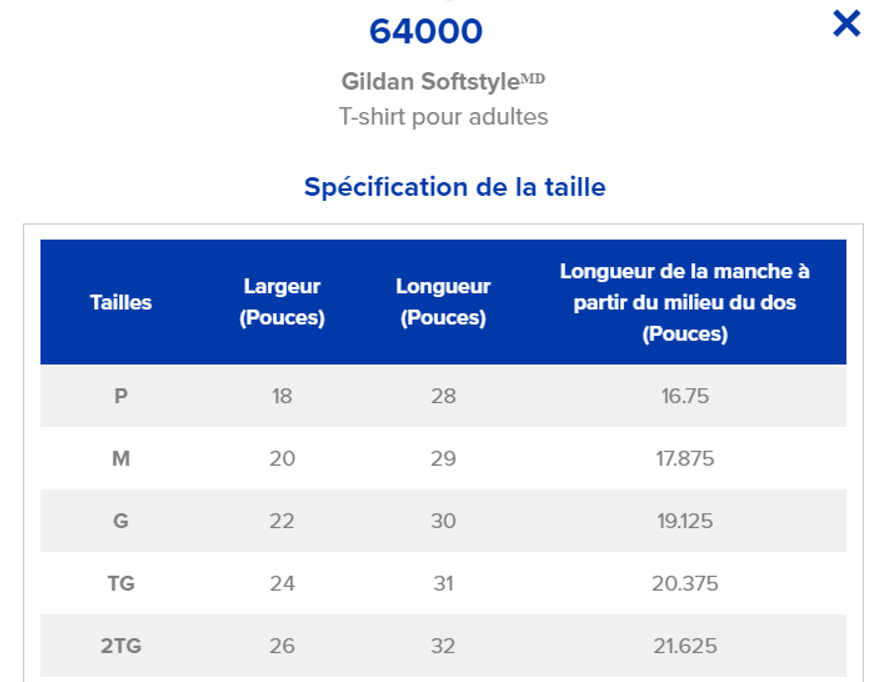Click the 2TG size row label
The width and height of the screenshot is (895, 682).
click(121, 646)
